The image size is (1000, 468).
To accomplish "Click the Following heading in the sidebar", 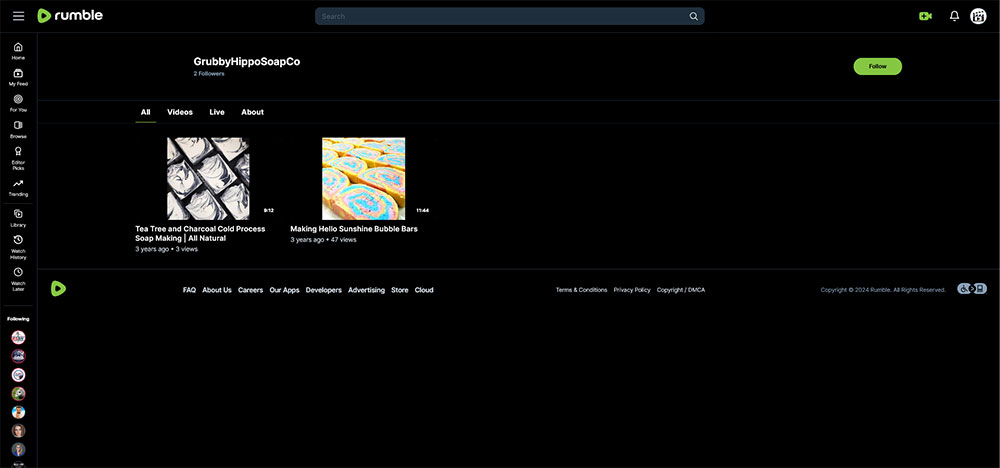I will (18, 319).
